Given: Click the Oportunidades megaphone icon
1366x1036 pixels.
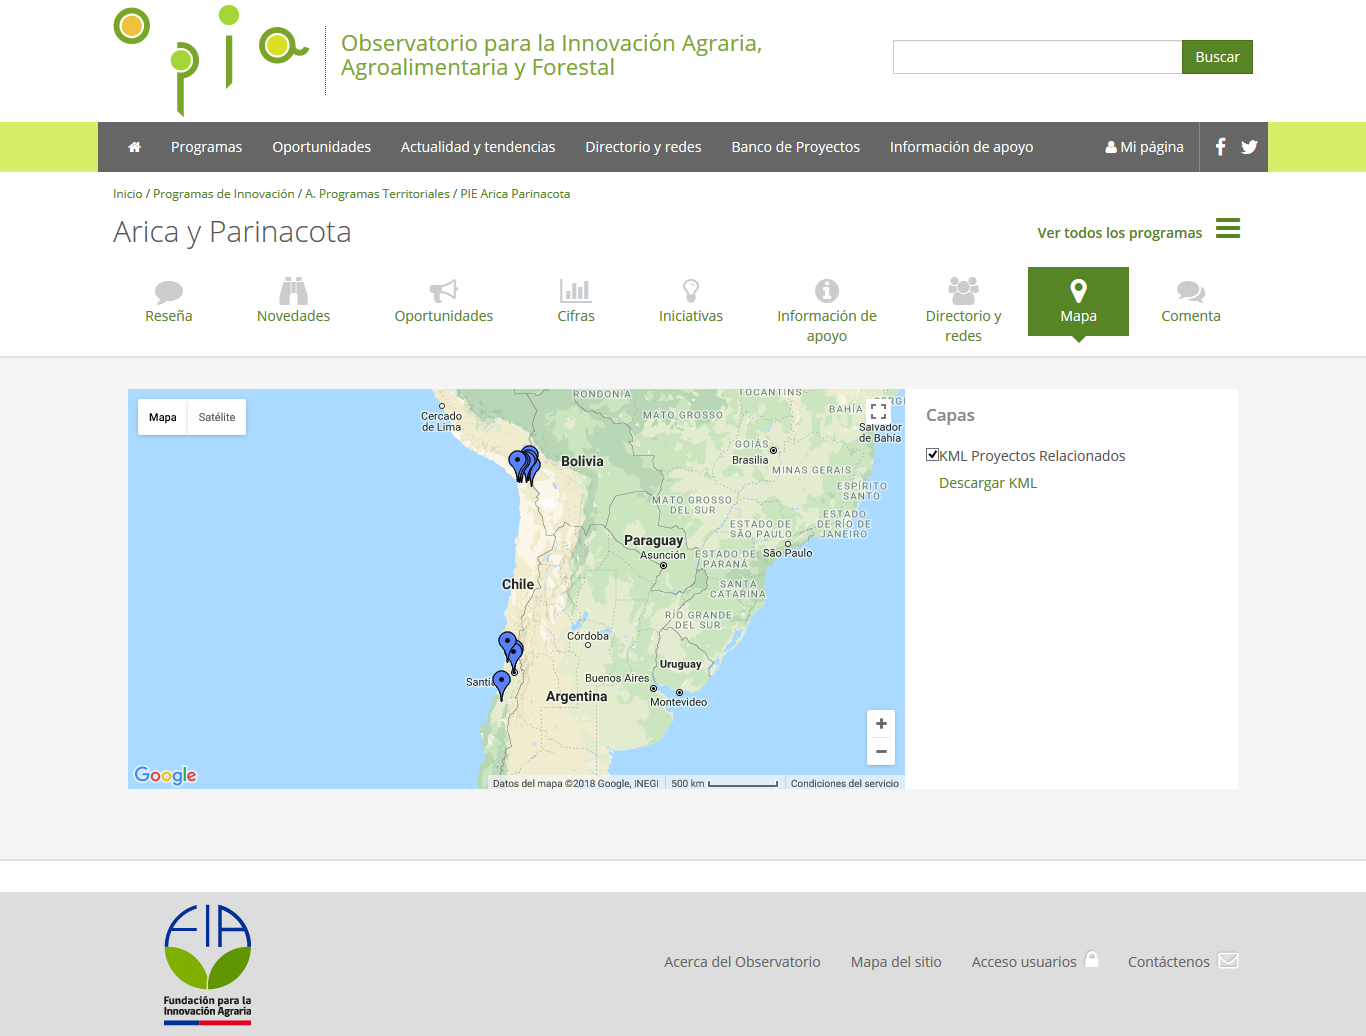Looking at the screenshot, I should click(x=443, y=290).
